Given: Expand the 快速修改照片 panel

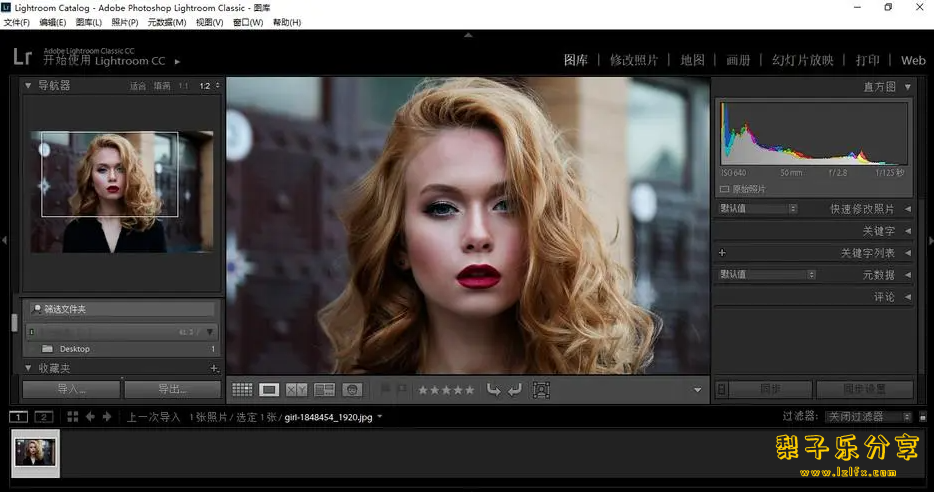Looking at the screenshot, I should [908, 209].
